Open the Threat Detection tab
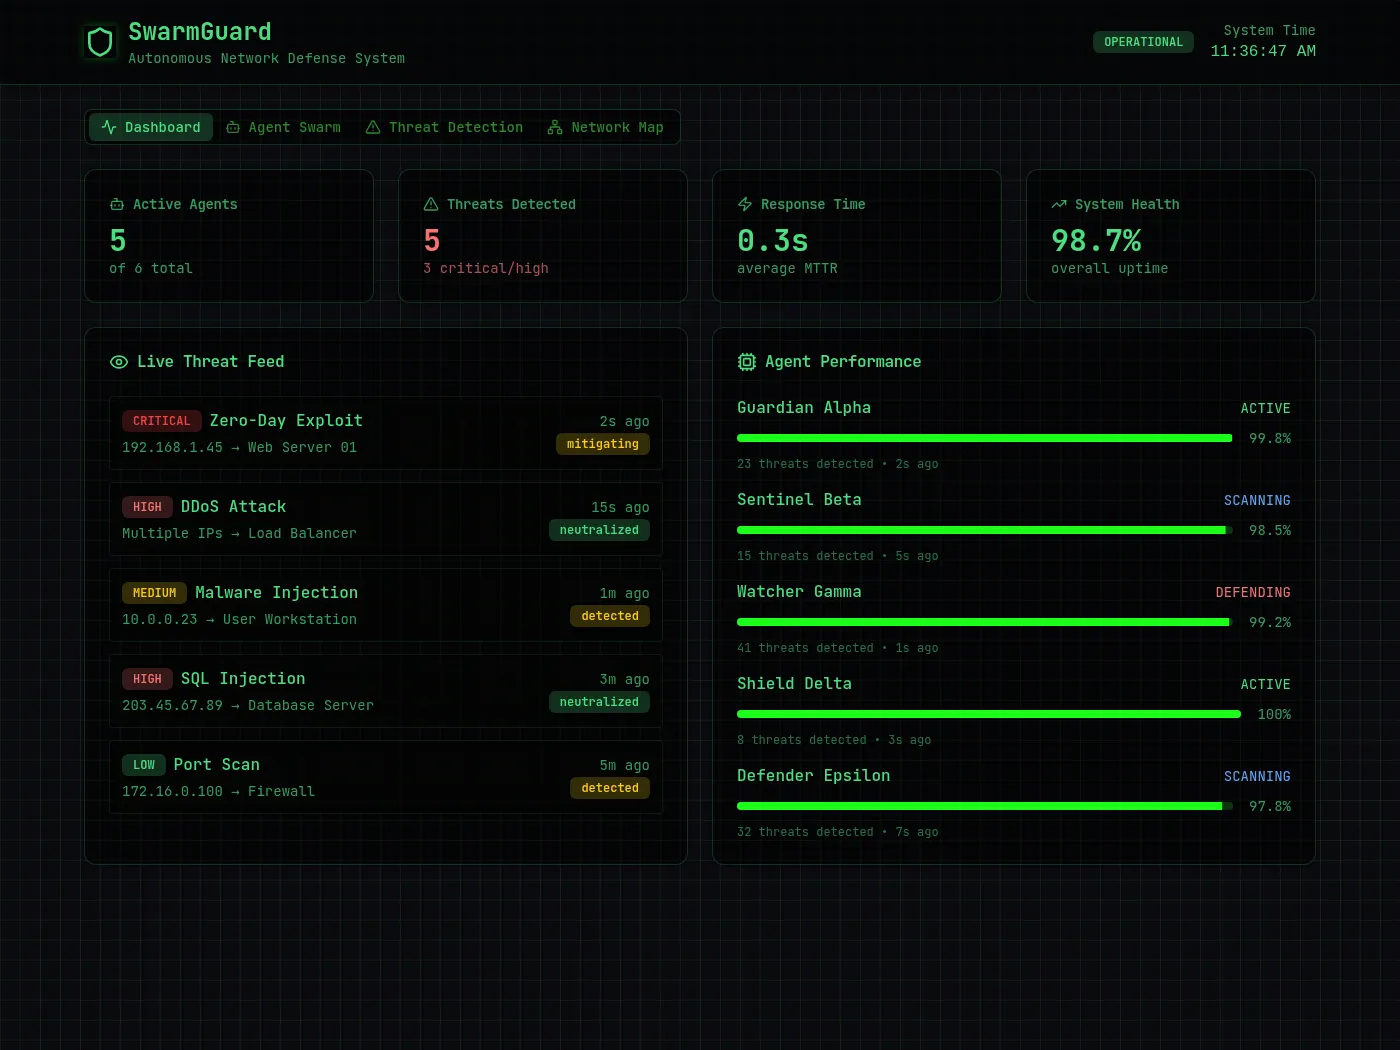The width and height of the screenshot is (1400, 1050). (444, 127)
